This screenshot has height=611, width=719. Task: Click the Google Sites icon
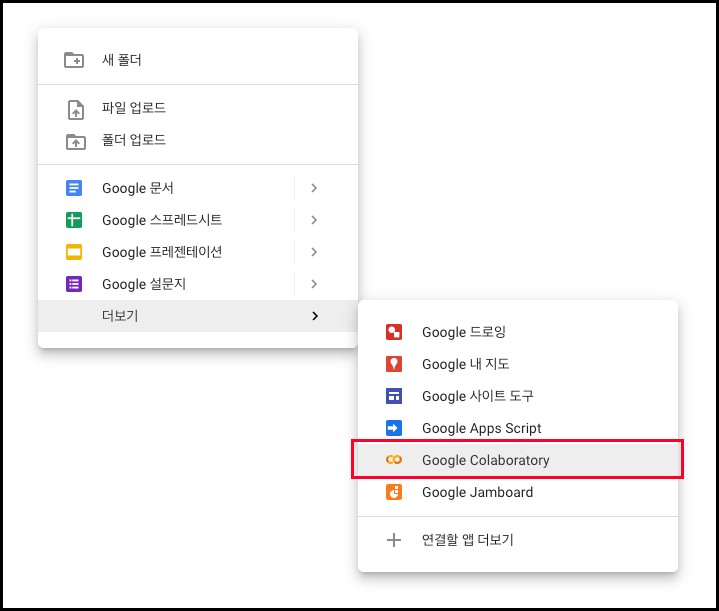pos(394,396)
